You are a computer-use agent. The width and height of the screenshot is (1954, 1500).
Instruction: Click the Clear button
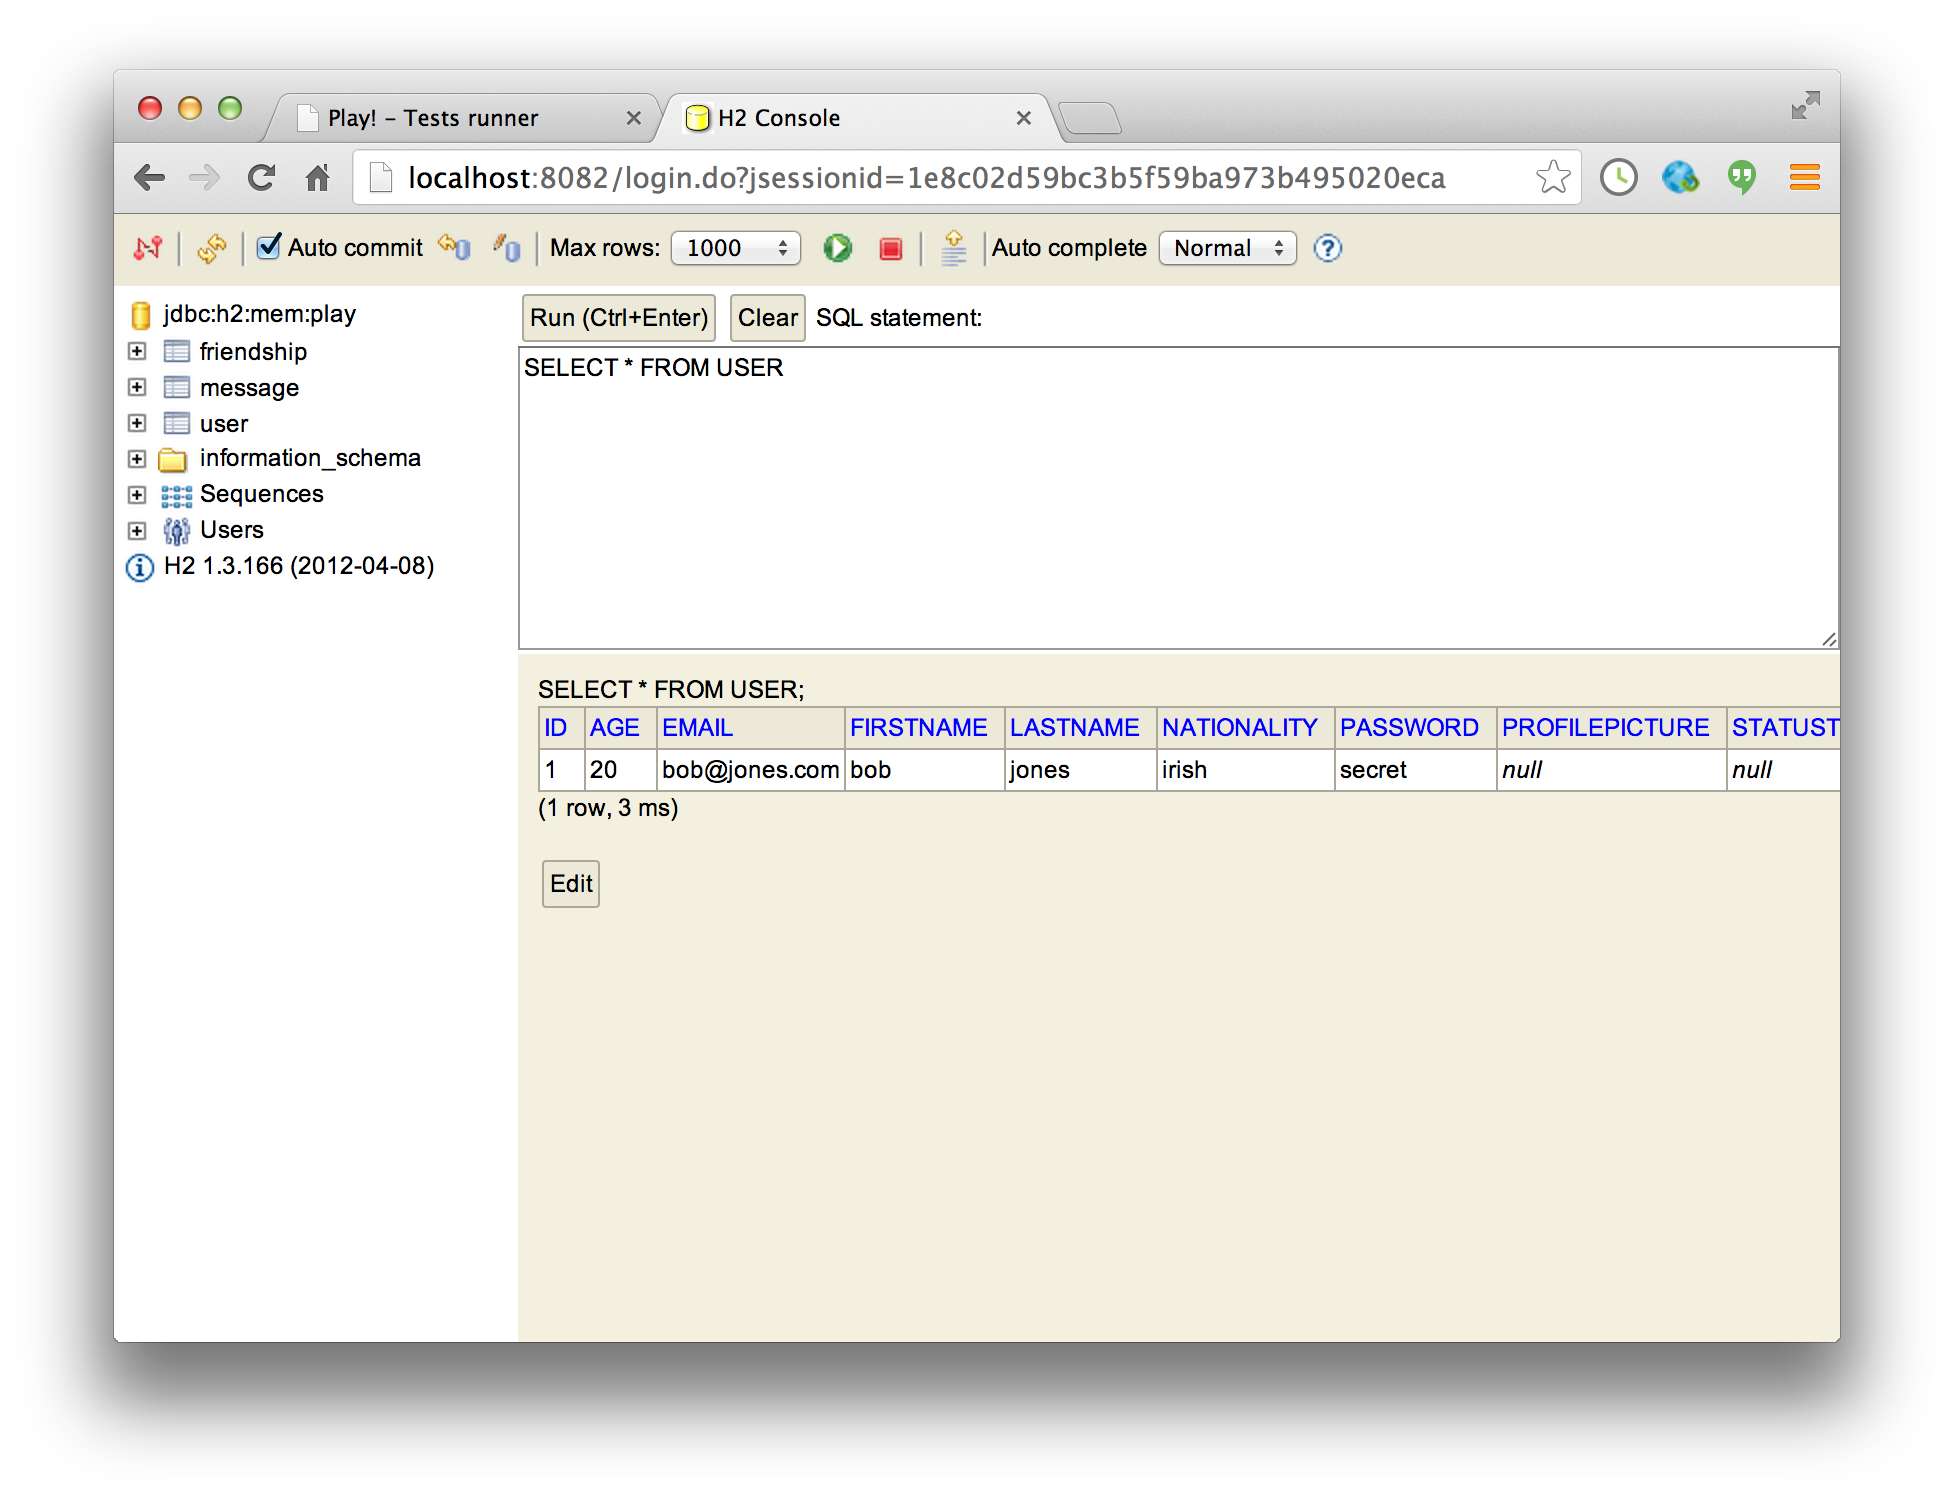click(766, 318)
